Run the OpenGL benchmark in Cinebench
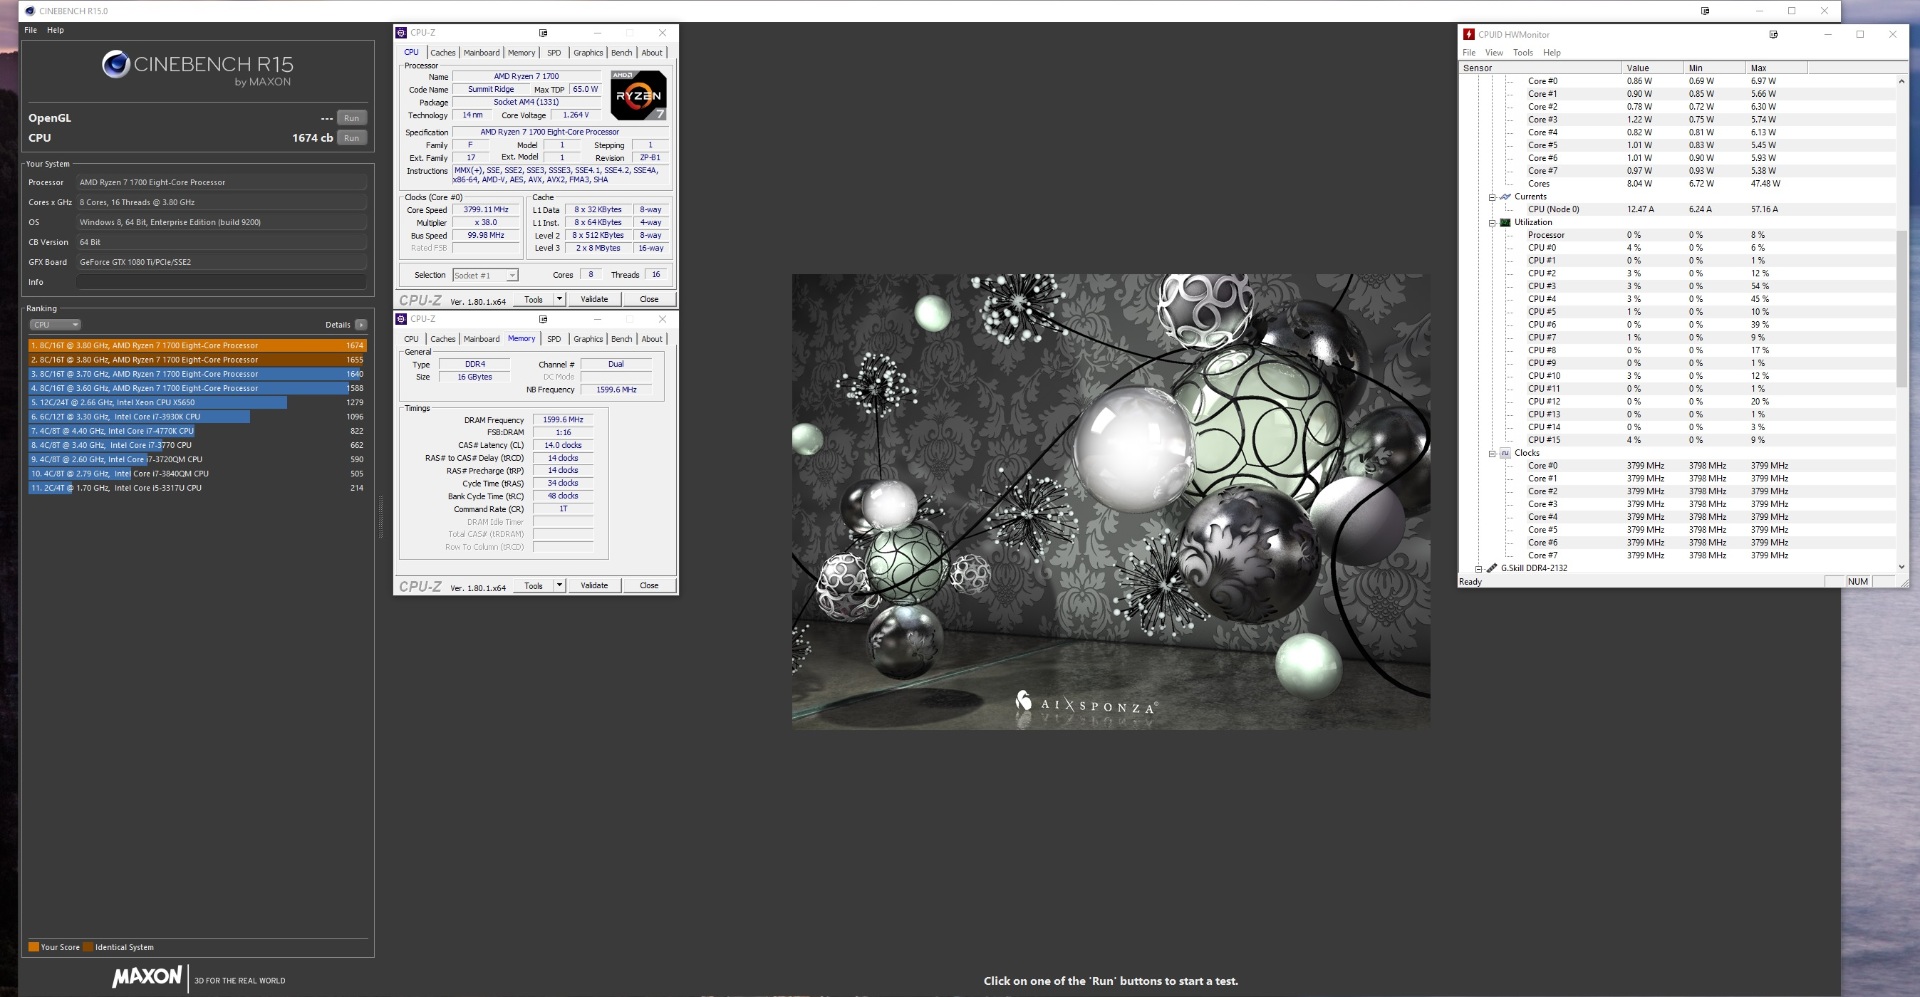The height and width of the screenshot is (997, 1920). click(x=351, y=118)
